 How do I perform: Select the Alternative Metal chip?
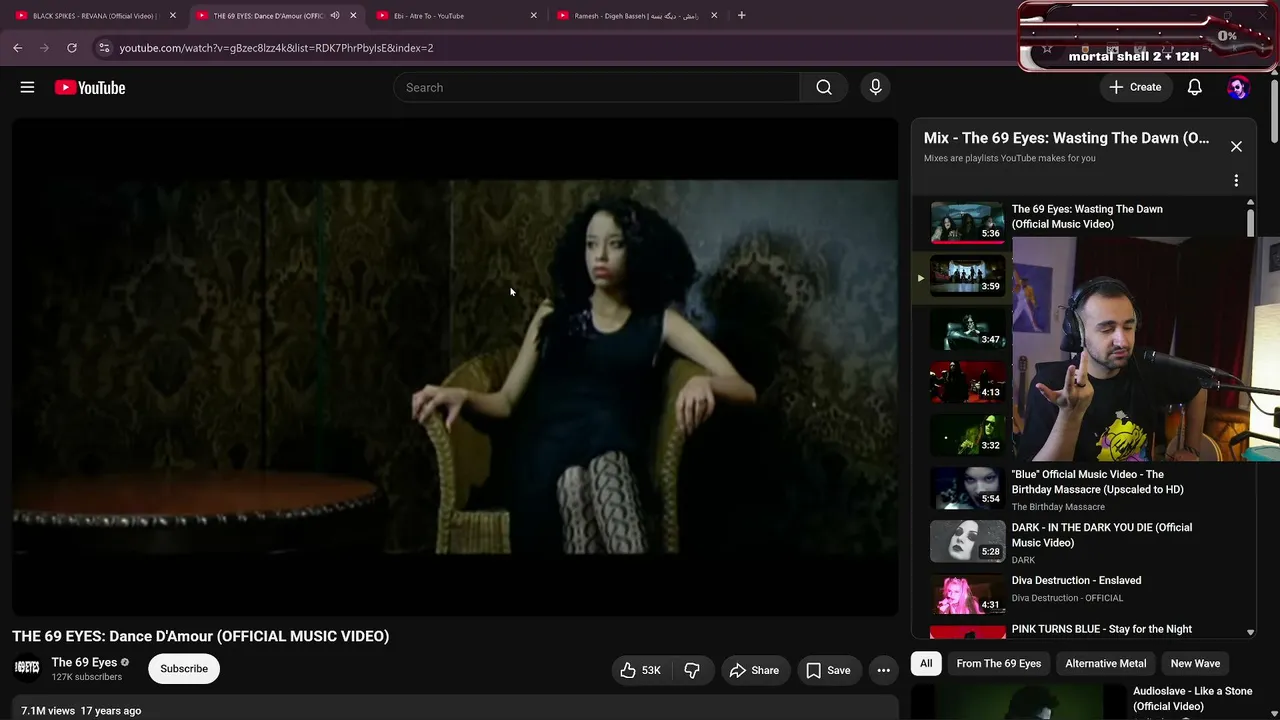1106,663
